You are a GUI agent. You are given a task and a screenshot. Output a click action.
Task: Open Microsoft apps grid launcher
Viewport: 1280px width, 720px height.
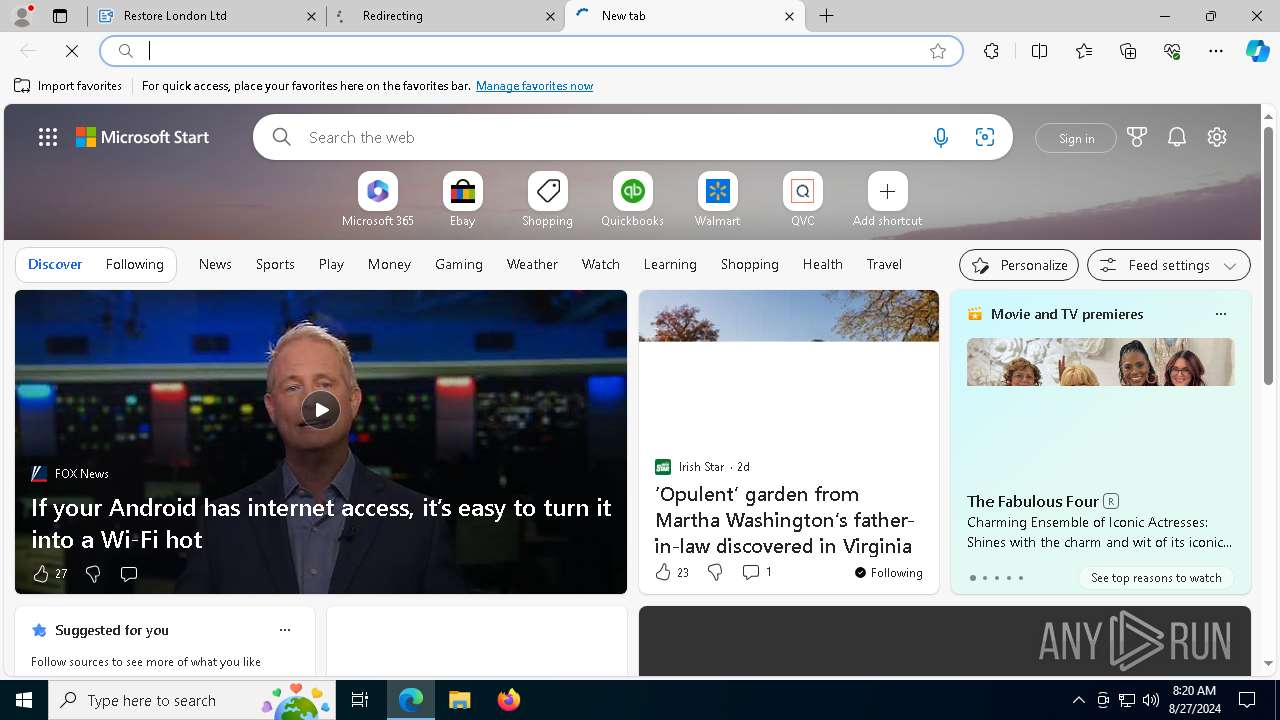(x=48, y=138)
